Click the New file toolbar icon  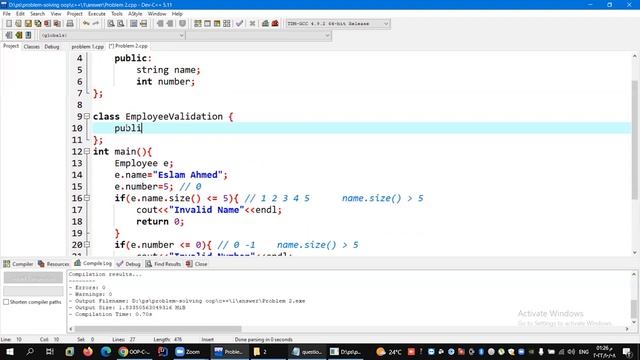9,24
